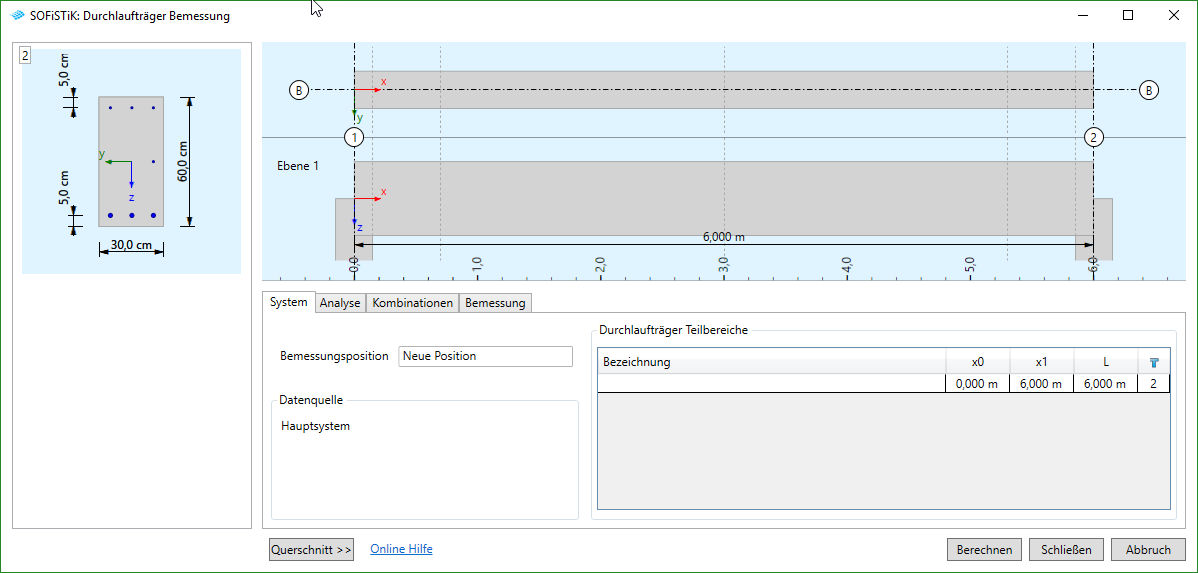Click the SOFiSTiK application logo icon
Screen dimensions: 1198x573
[17, 16]
